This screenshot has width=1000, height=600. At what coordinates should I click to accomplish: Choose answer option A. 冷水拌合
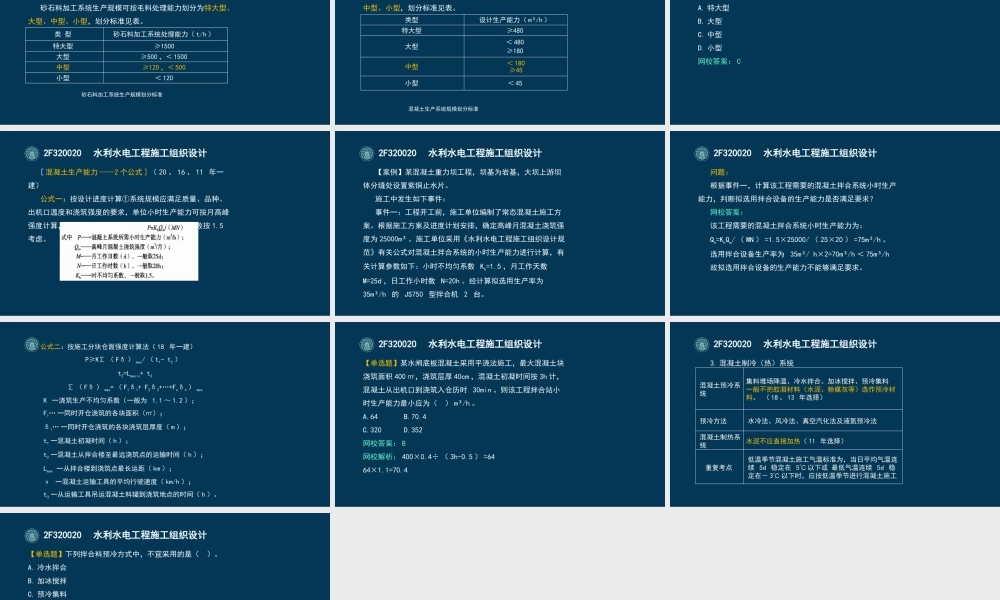tap(47, 567)
